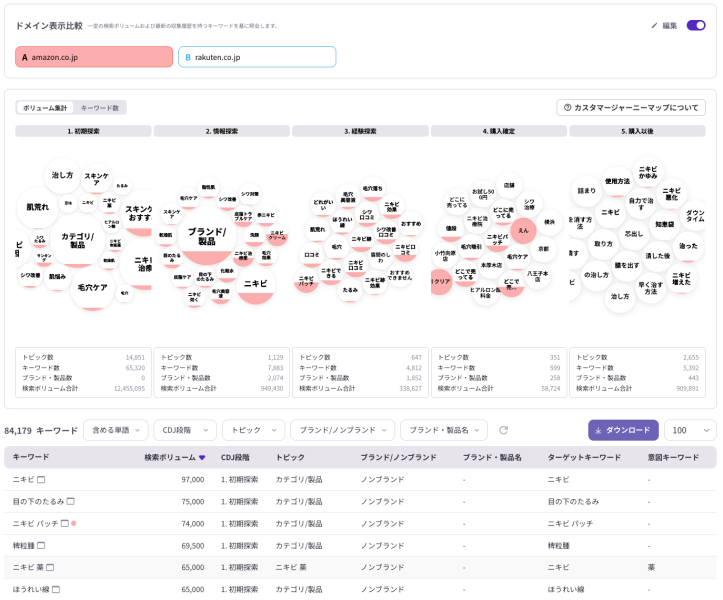Select the amazon.co.jp domain field
The width and height of the screenshot is (723, 600).
[x=94, y=57]
